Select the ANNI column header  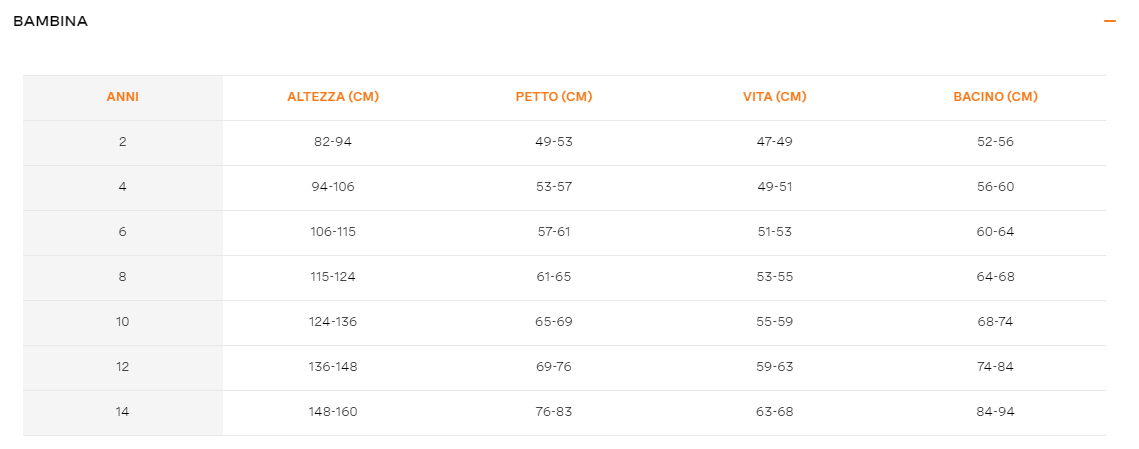123,97
